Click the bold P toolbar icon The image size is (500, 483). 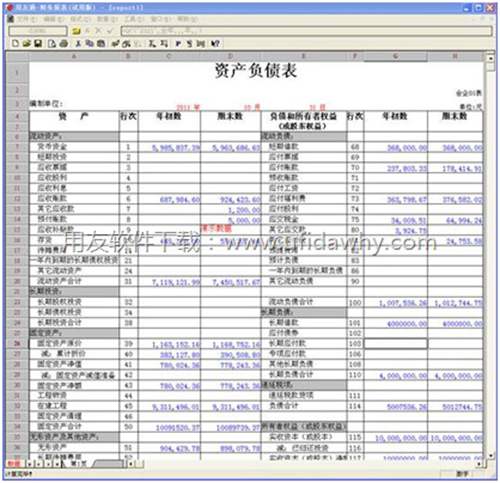pos(178,44)
